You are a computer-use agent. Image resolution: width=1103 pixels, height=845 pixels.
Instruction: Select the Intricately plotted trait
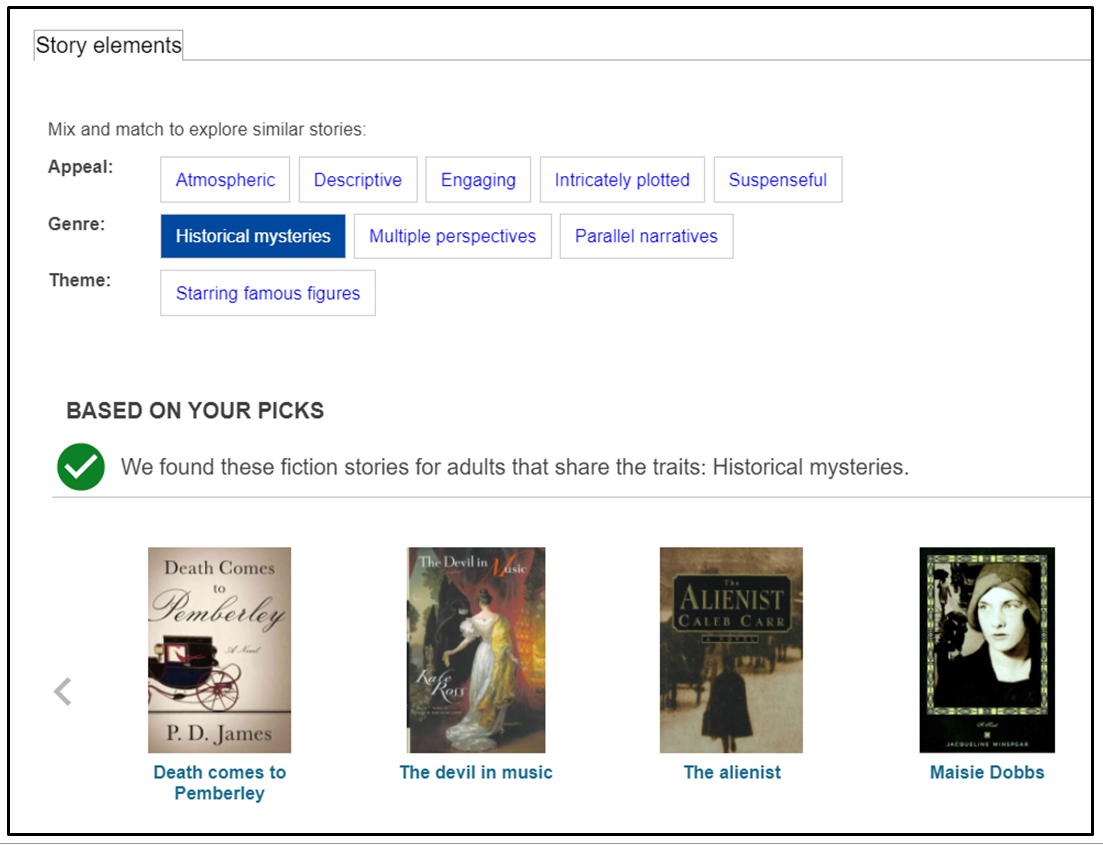(622, 179)
